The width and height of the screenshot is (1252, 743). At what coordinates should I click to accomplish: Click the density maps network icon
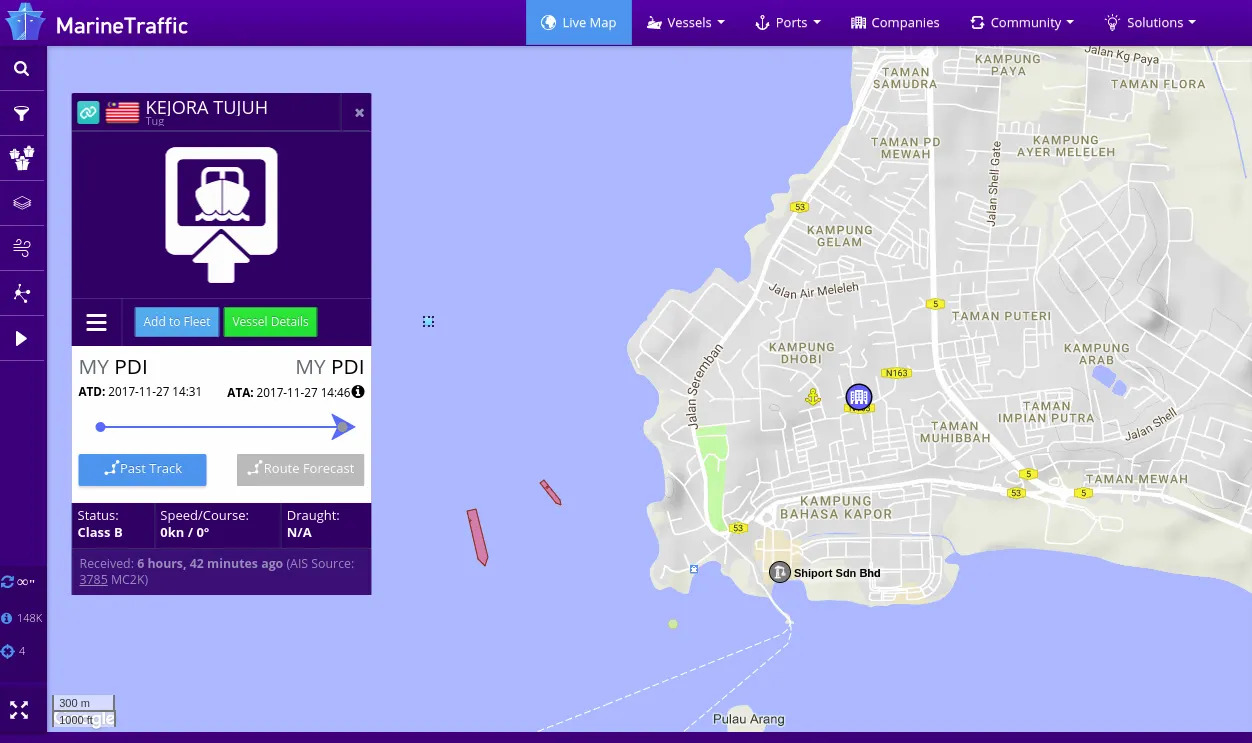point(21,293)
